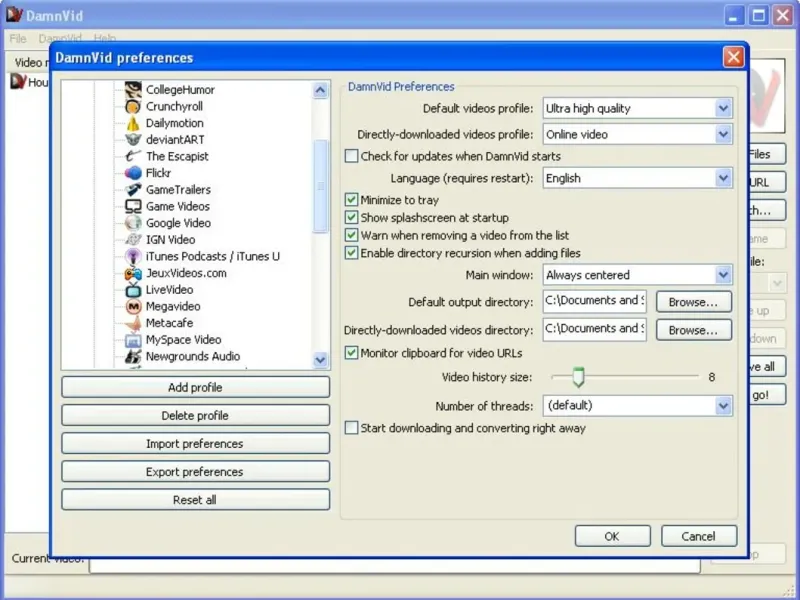Uncheck Monitor clipboard for video URLs

(x=351, y=353)
